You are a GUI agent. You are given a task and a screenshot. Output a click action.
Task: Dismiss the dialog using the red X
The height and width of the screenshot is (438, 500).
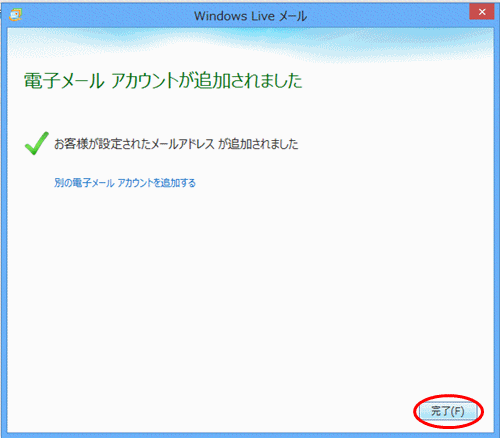pyautogui.click(x=482, y=12)
